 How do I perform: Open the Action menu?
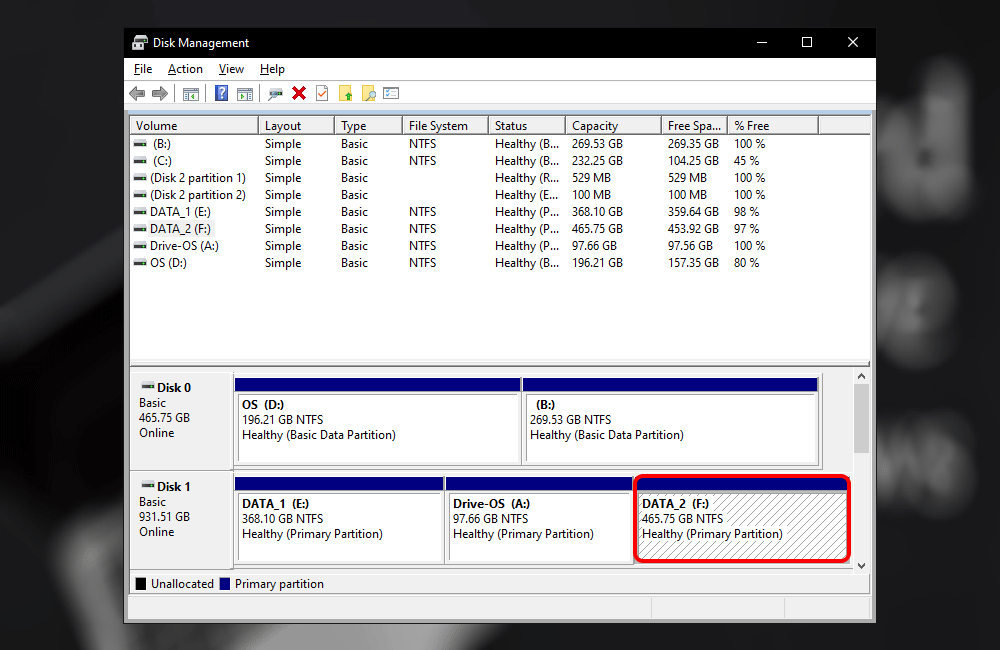185,69
